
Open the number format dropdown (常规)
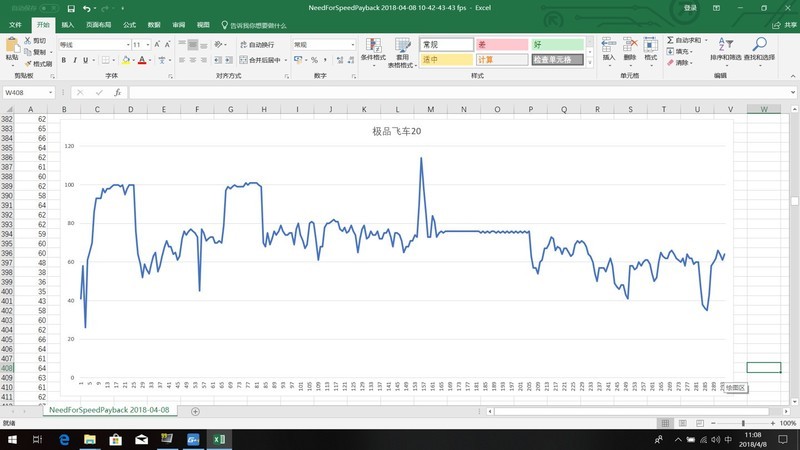coord(353,45)
